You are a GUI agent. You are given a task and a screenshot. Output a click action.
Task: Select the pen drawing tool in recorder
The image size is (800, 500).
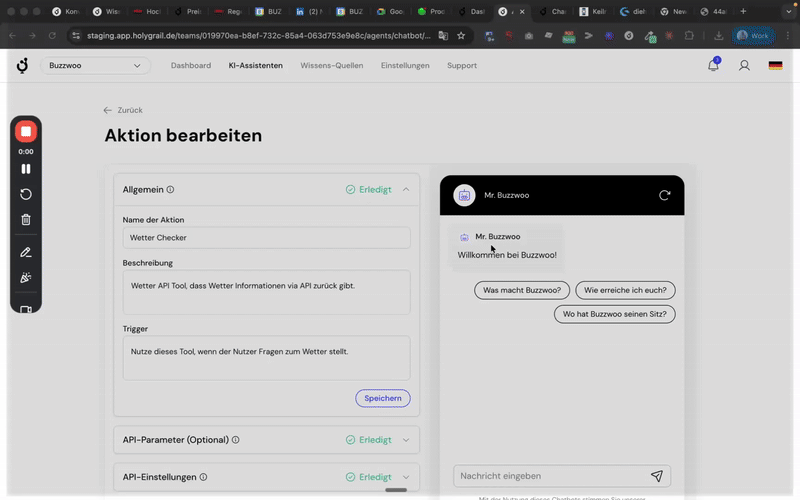(x=26, y=252)
